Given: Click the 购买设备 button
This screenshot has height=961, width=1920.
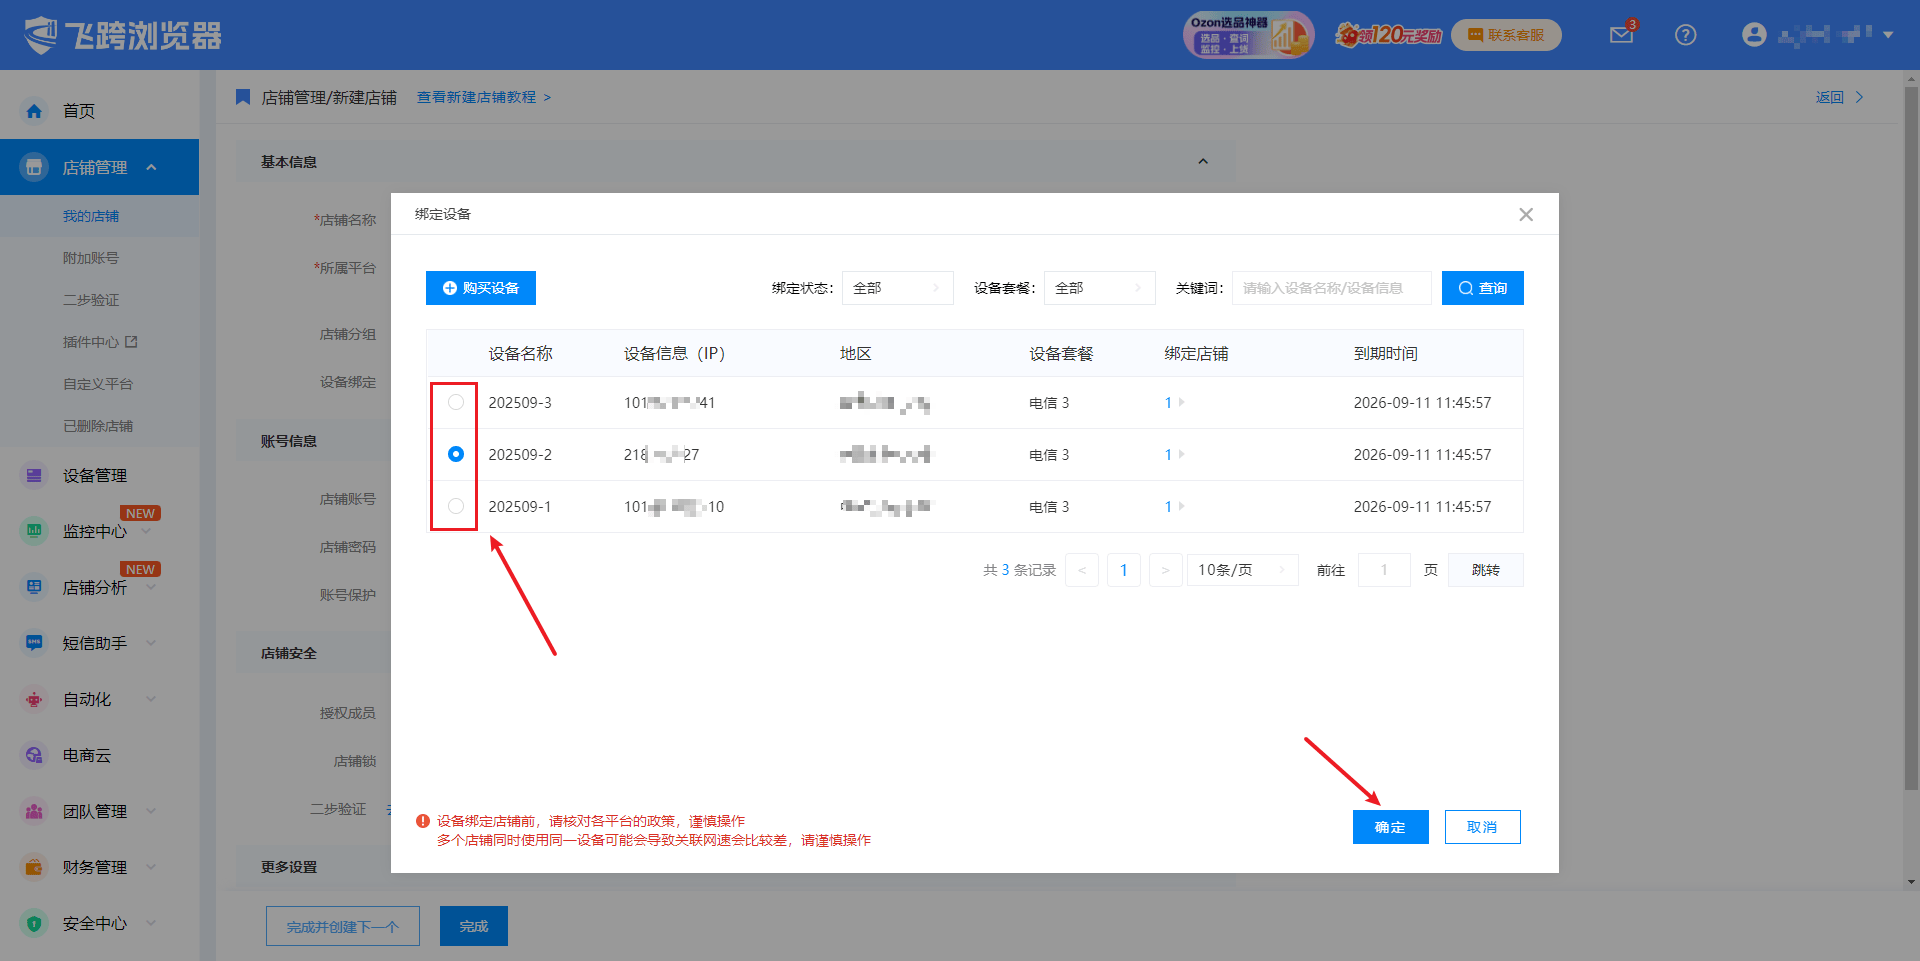Looking at the screenshot, I should [x=481, y=288].
